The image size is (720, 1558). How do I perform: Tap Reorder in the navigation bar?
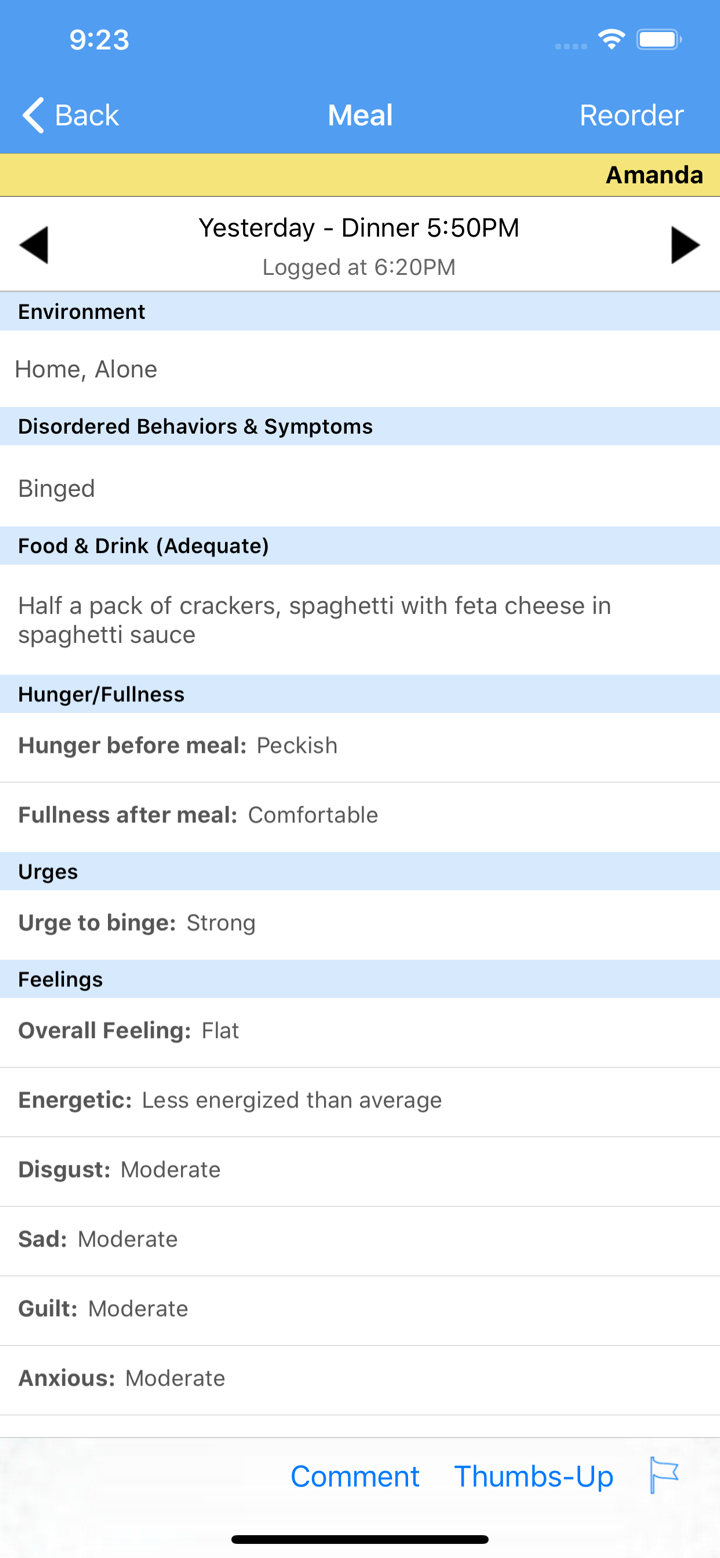point(631,115)
